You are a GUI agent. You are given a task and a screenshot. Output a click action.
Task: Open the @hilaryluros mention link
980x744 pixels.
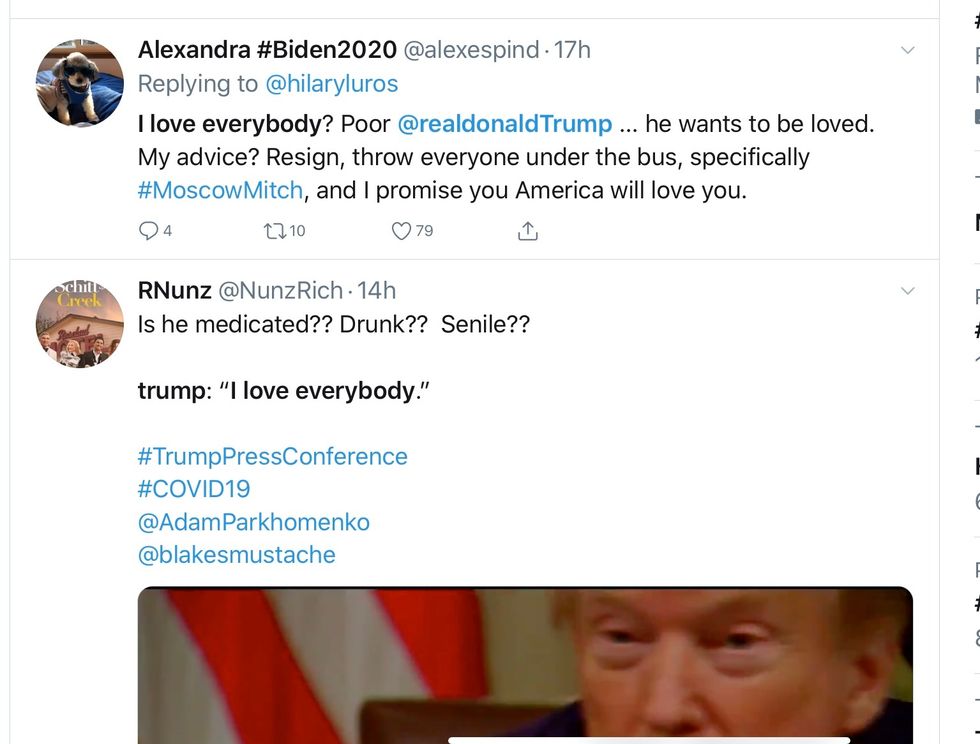click(x=331, y=84)
